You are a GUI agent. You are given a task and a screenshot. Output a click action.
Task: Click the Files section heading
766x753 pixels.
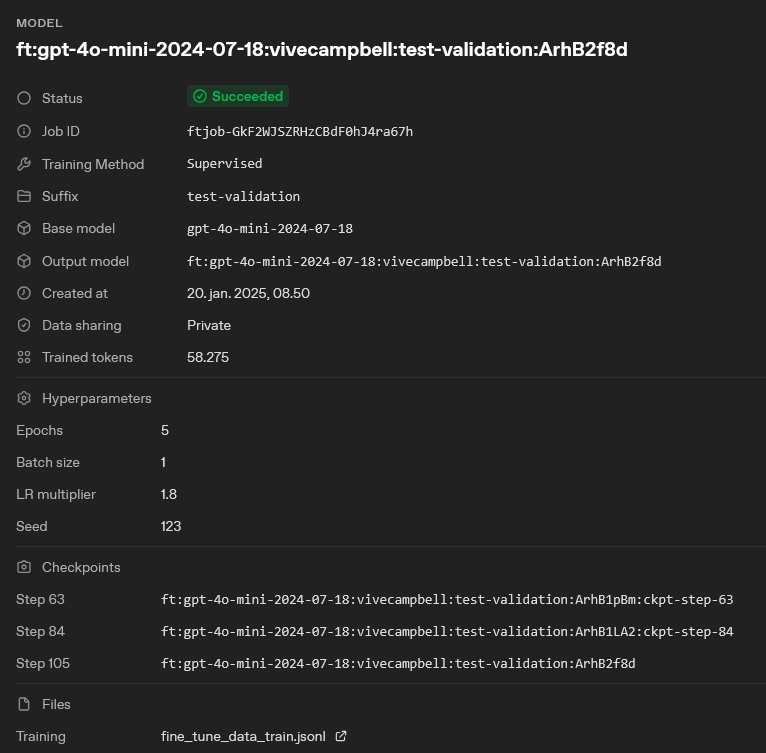56,704
